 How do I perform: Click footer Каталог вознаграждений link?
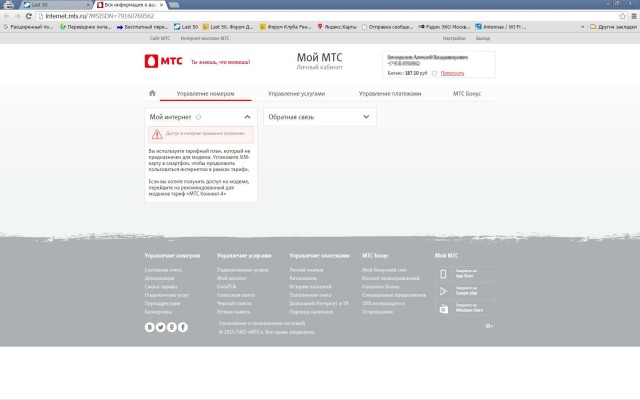pos(391,278)
